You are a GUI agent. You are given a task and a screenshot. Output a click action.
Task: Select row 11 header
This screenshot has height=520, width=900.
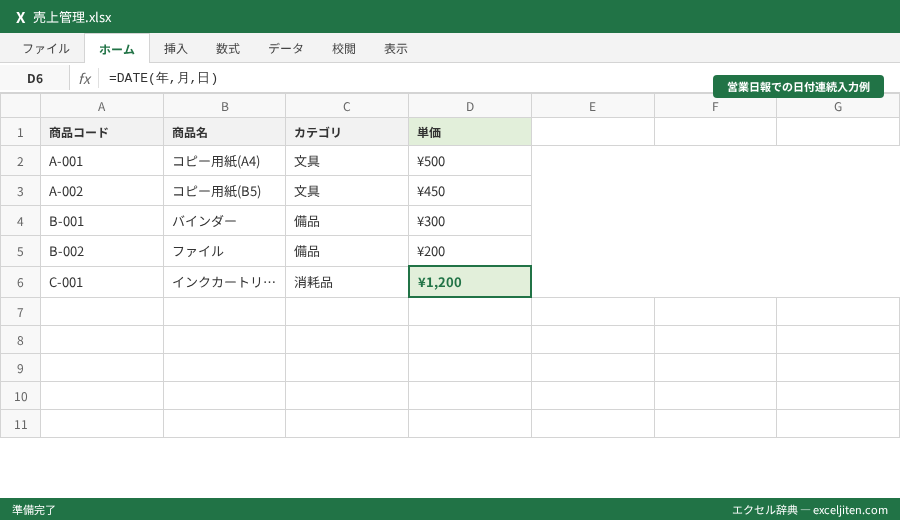pos(20,424)
